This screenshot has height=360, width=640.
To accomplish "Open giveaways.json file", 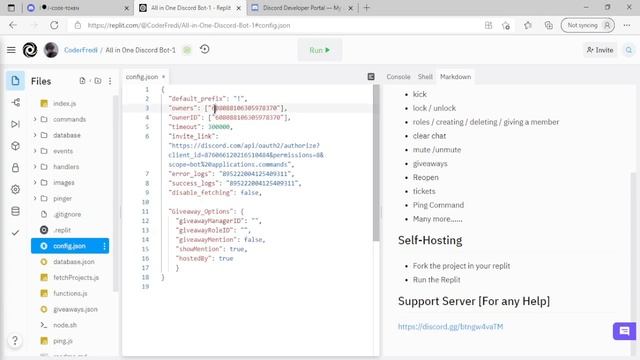I will coord(76,309).
